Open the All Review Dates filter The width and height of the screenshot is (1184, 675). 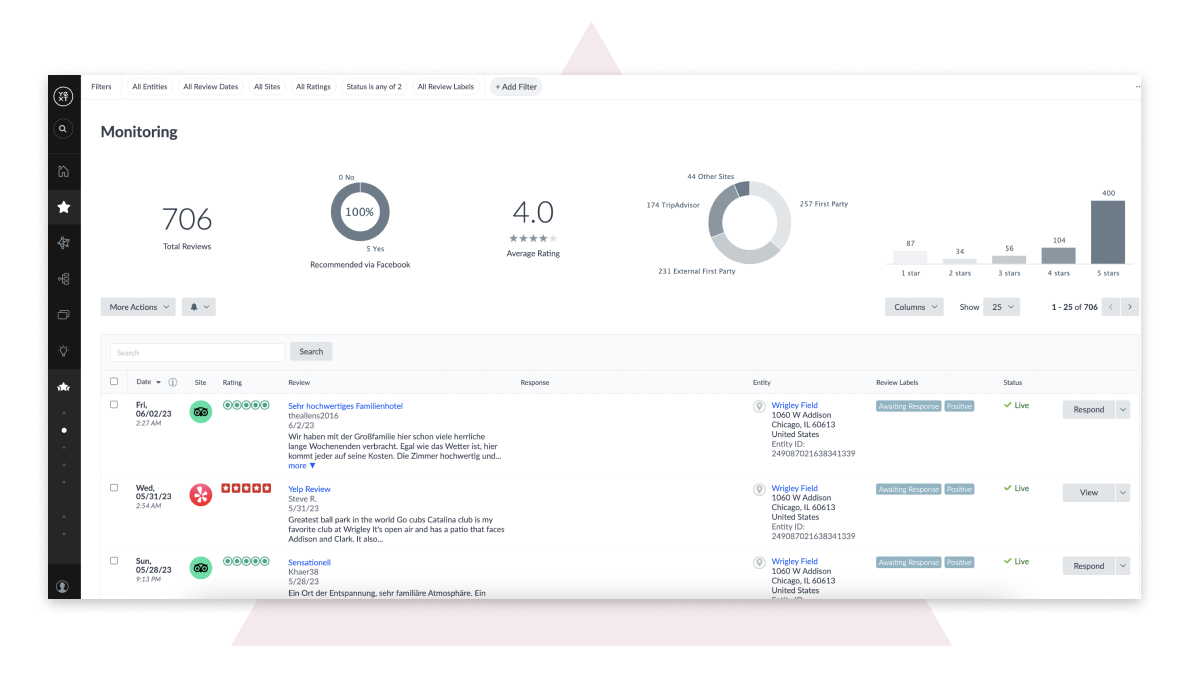click(x=210, y=86)
